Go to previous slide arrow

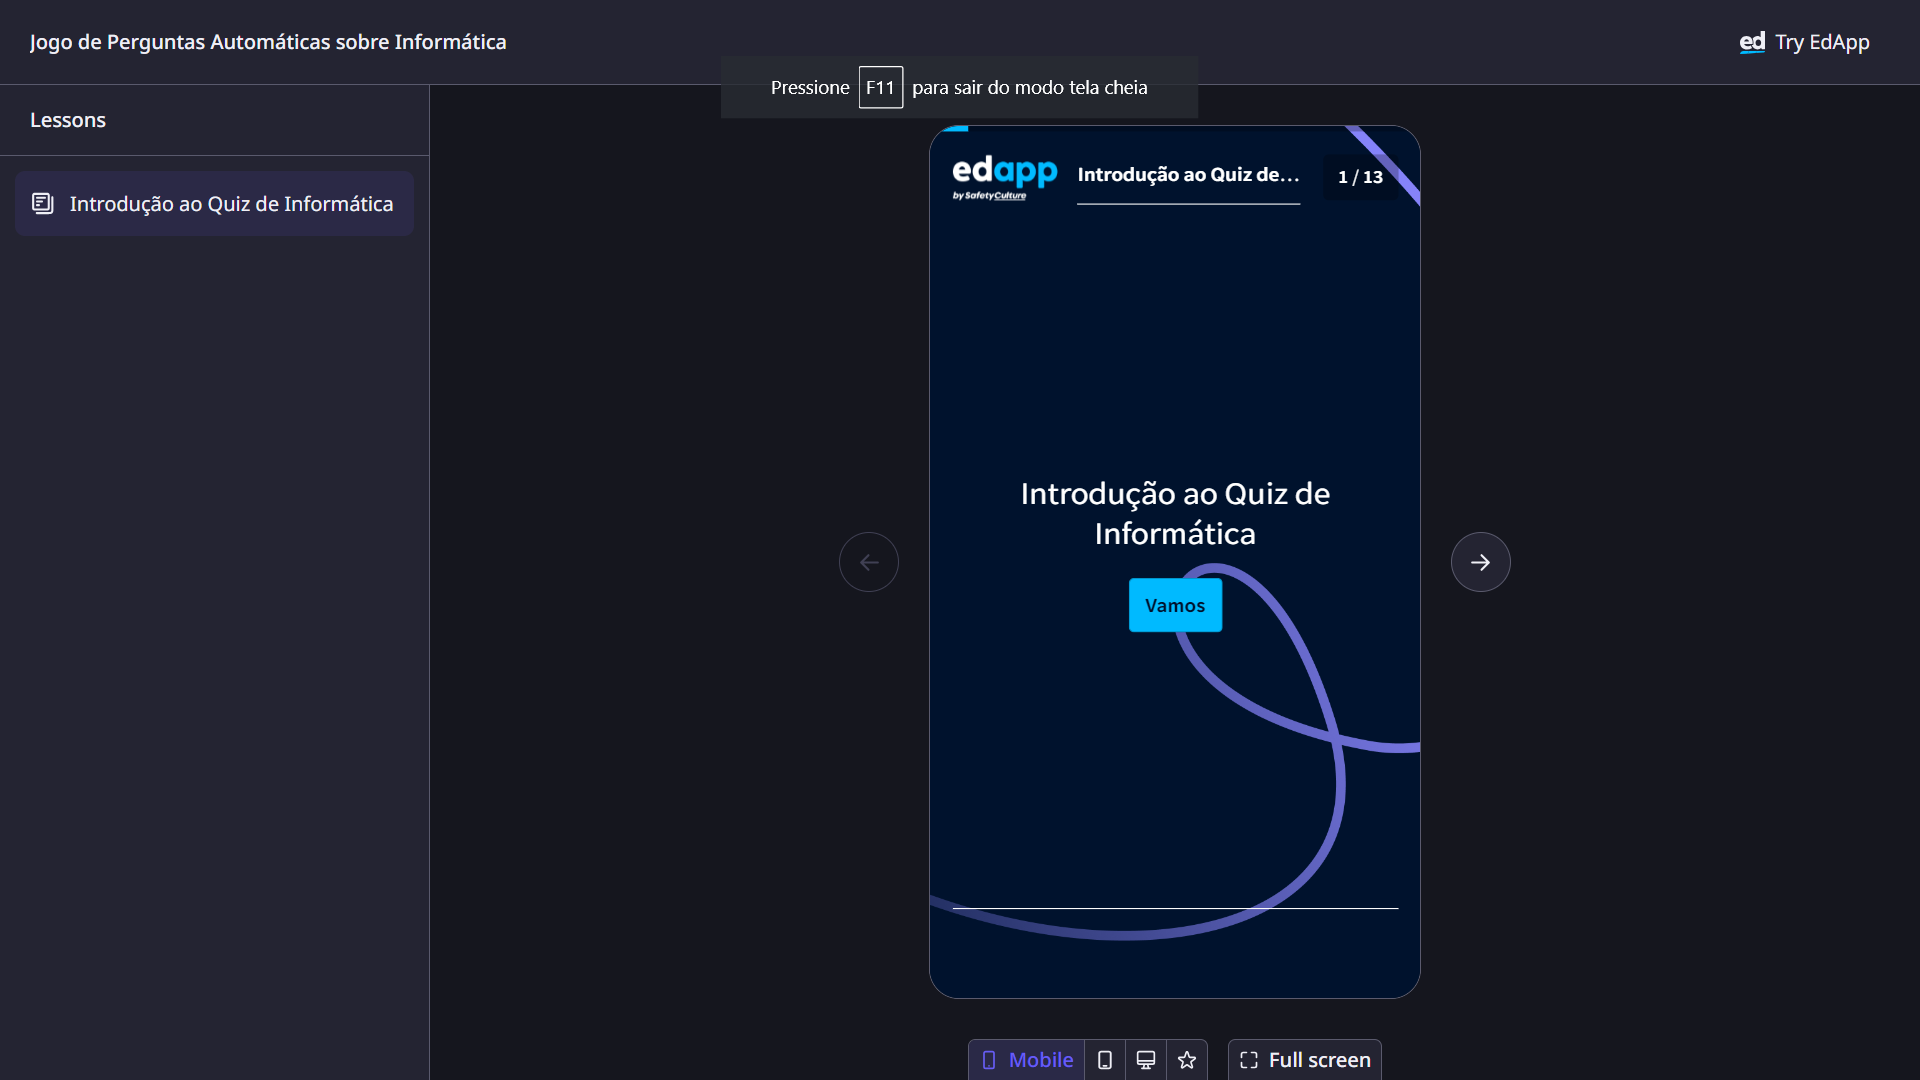point(869,562)
